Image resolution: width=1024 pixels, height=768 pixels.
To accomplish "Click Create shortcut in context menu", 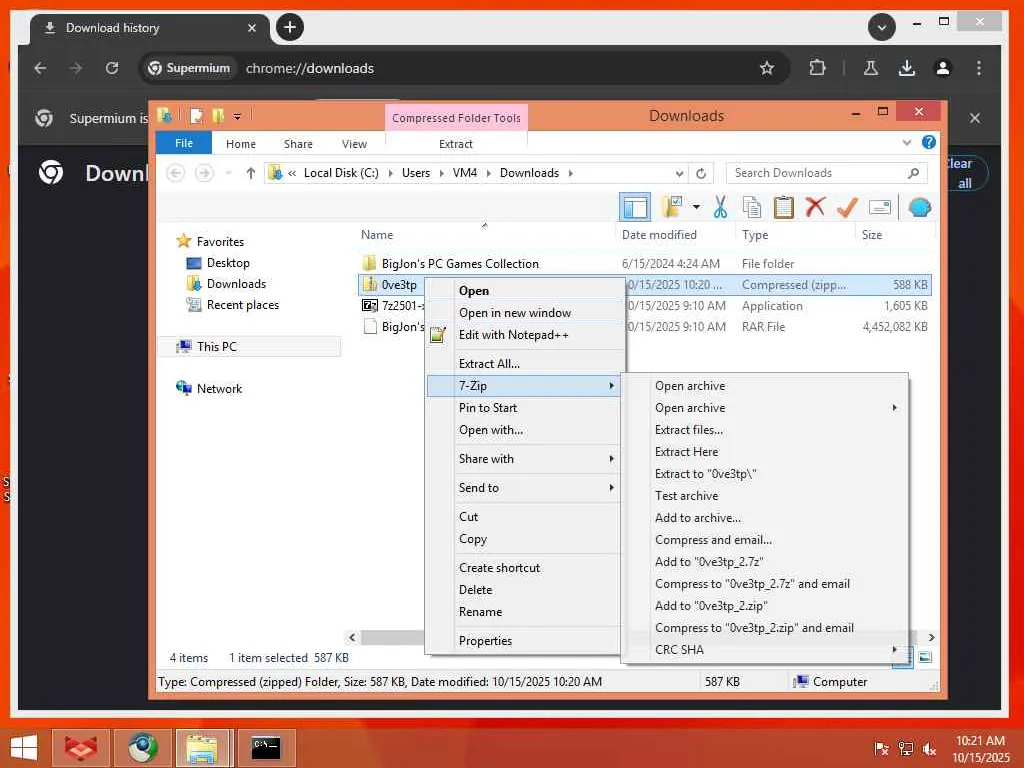I will click(523, 568).
